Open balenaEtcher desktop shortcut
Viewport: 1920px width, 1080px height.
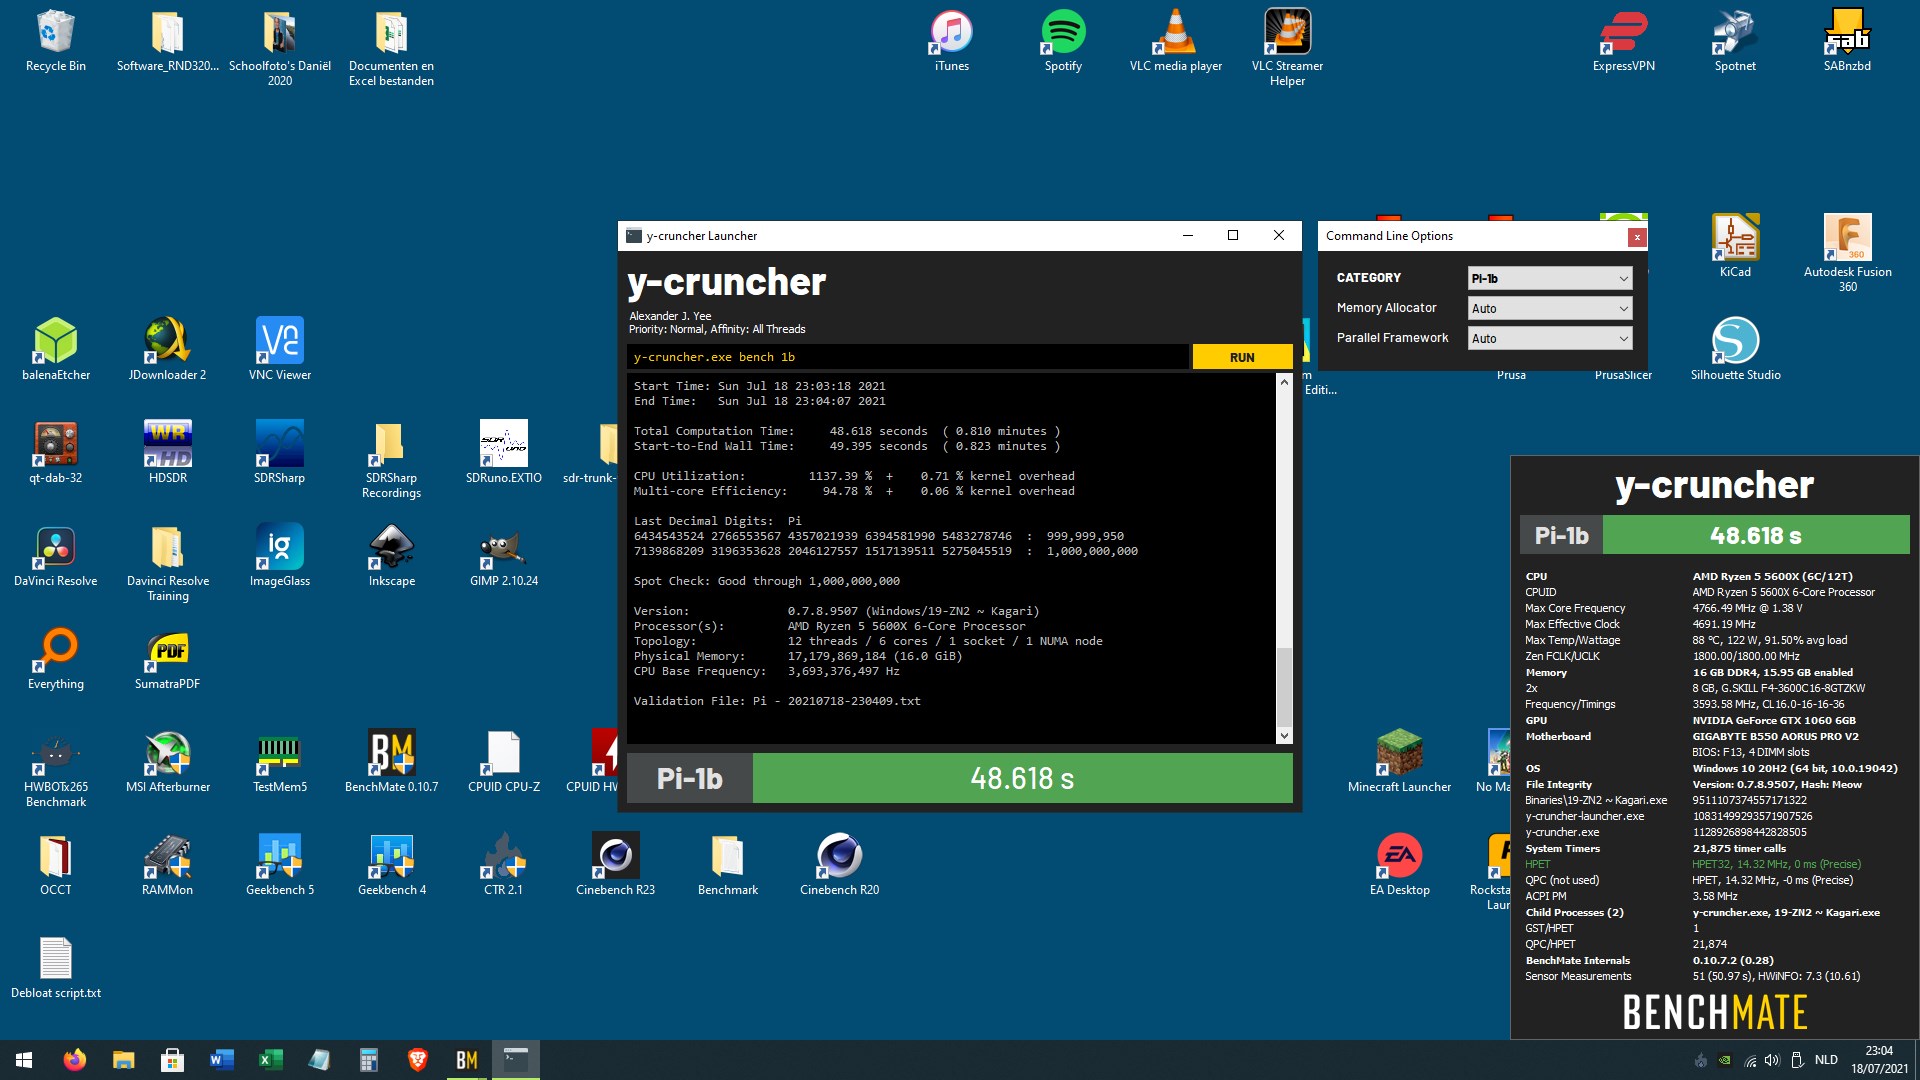(x=56, y=350)
